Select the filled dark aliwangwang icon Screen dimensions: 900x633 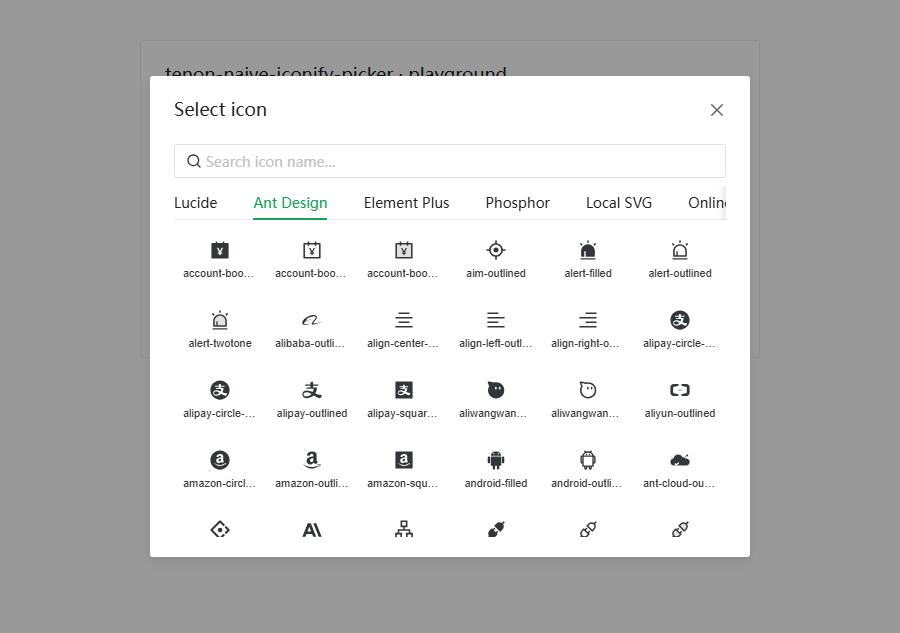pos(496,390)
